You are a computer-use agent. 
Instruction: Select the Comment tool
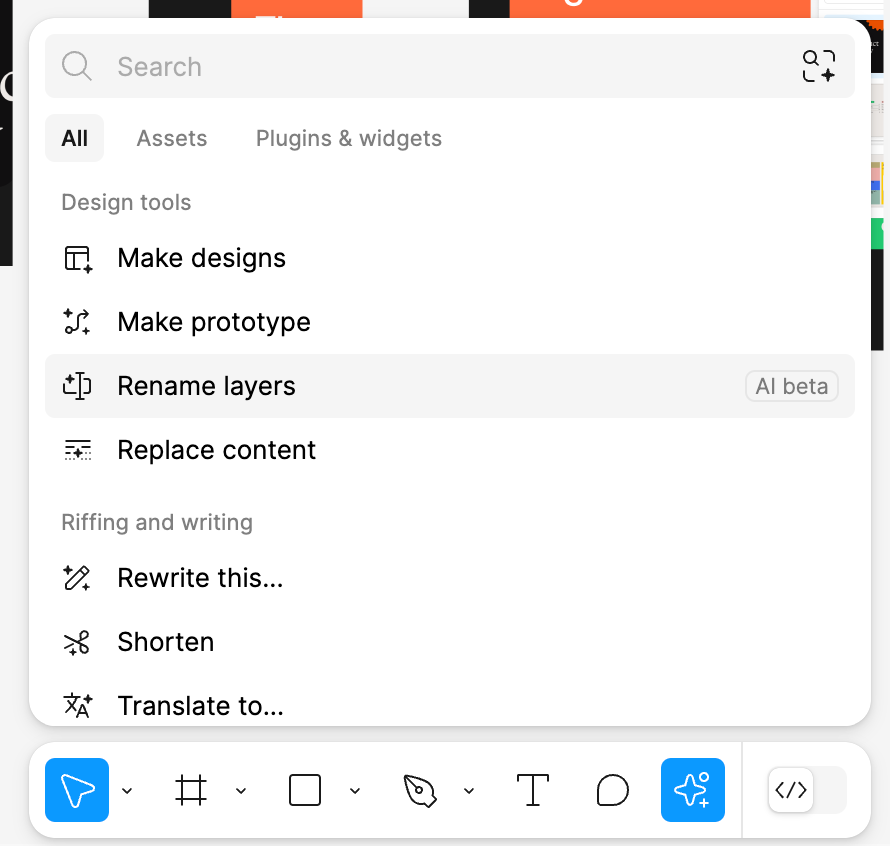(x=612, y=790)
